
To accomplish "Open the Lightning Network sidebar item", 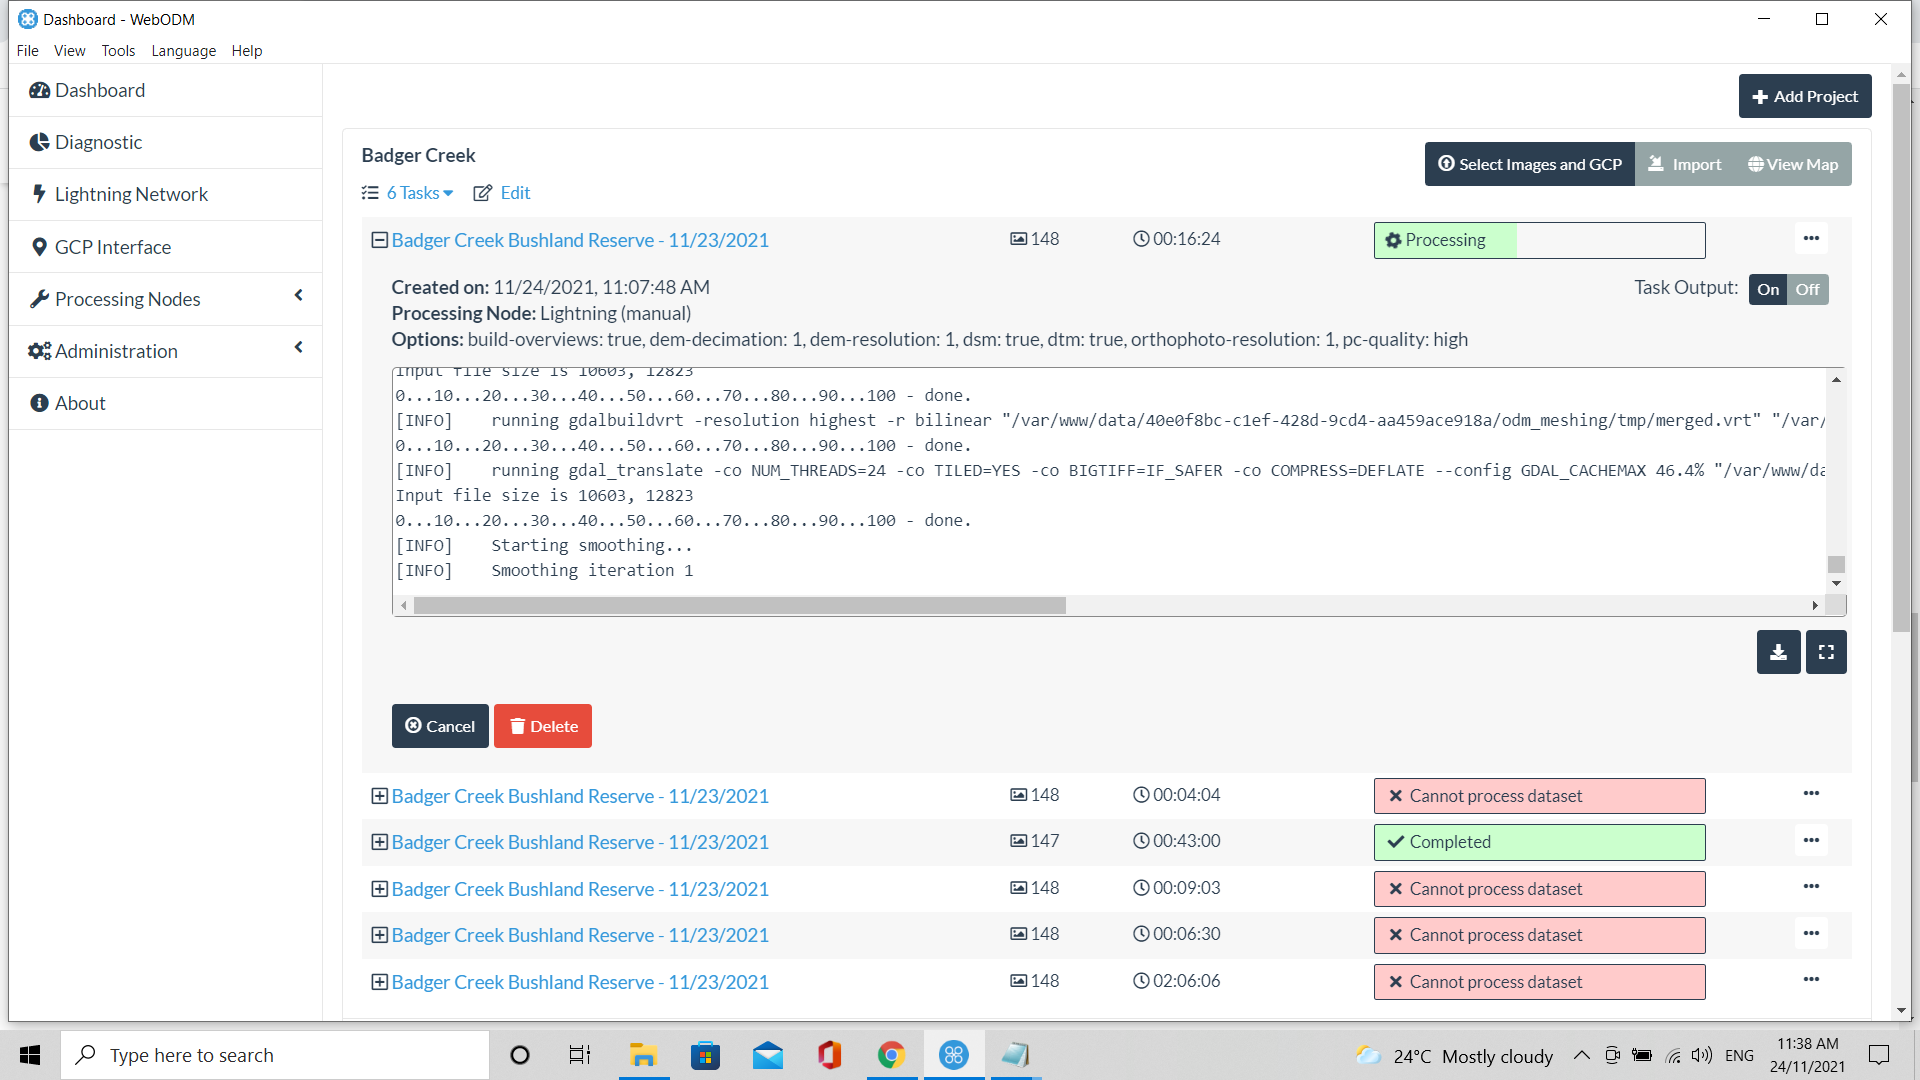I will (131, 194).
